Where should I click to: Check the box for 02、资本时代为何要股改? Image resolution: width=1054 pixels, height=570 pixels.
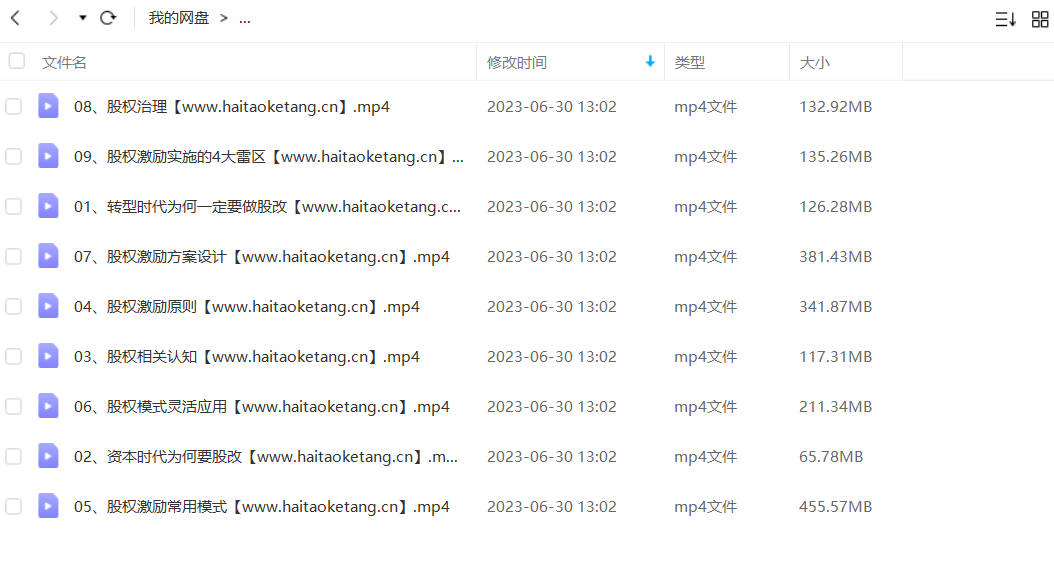(x=13, y=456)
